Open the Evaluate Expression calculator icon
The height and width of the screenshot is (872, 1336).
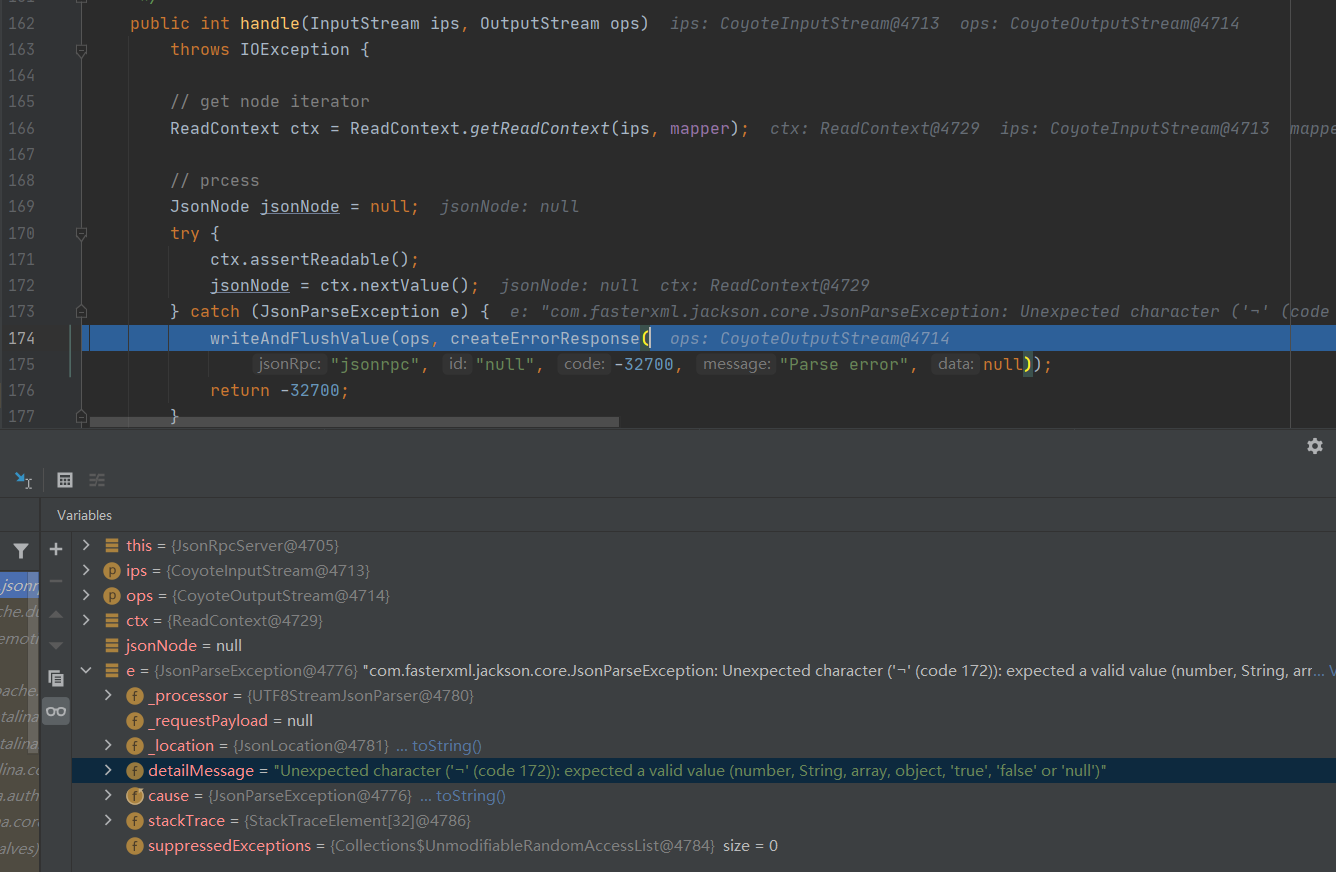[x=65, y=480]
